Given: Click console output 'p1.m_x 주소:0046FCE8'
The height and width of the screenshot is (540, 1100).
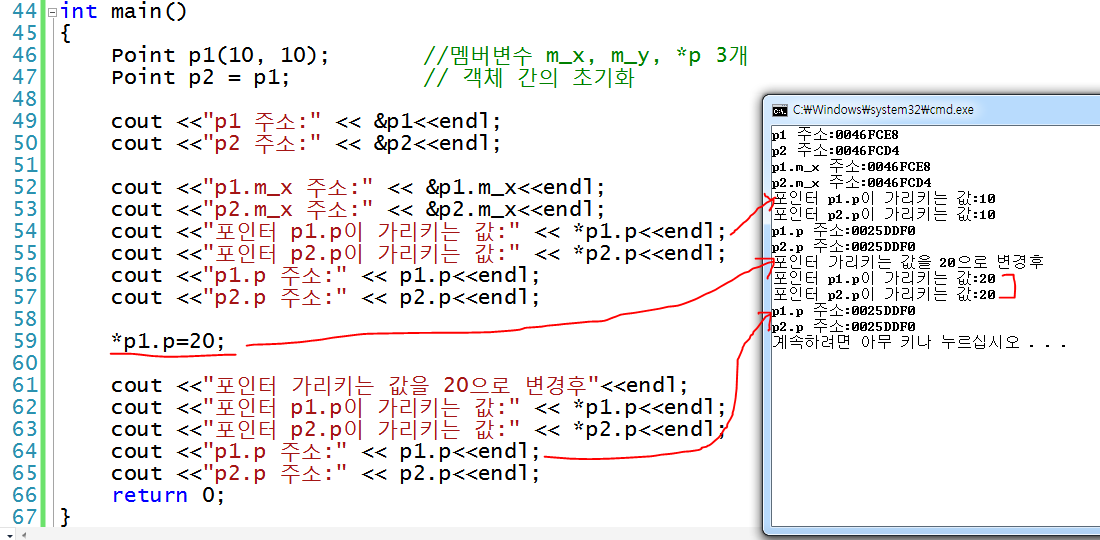Looking at the screenshot, I should coord(851,167).
